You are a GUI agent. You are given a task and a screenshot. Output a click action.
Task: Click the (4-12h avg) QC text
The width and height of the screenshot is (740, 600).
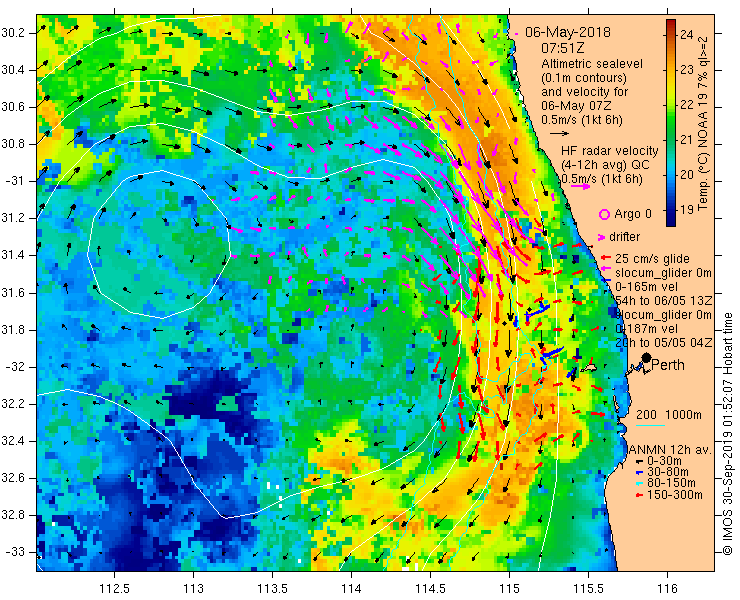click(x=605, y=165)
